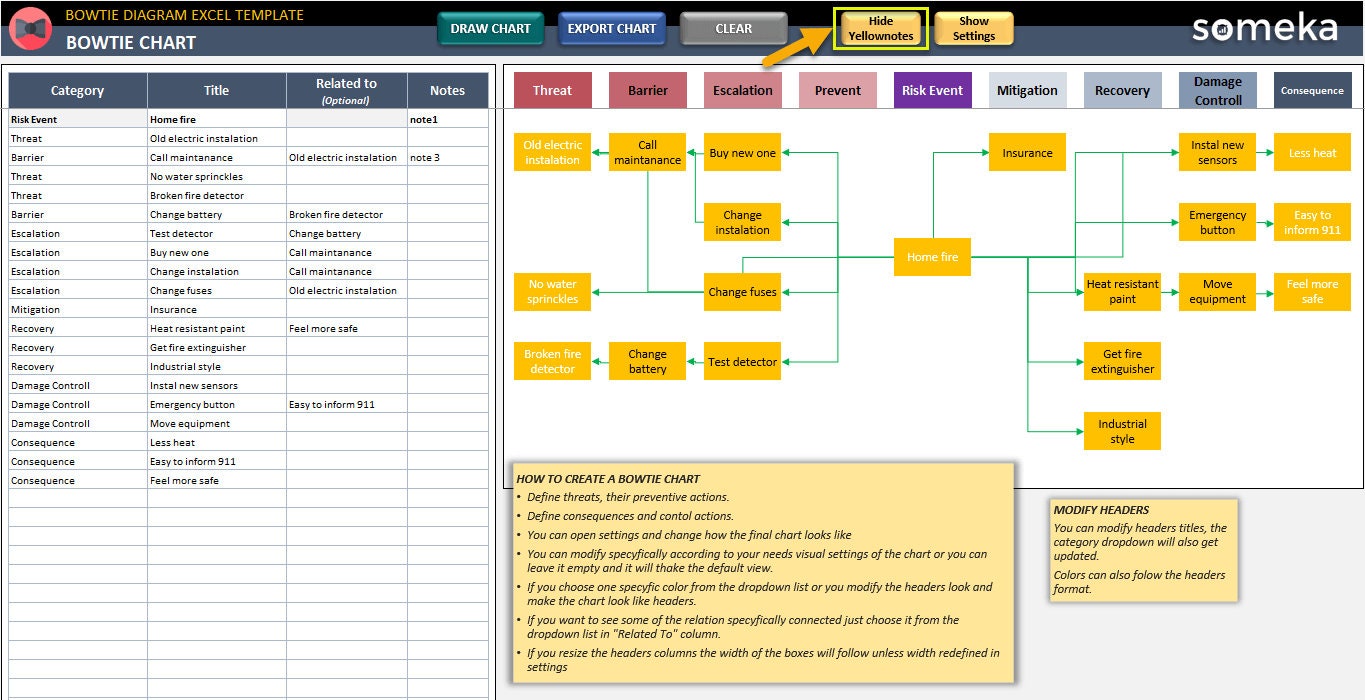The image size is (1365, 700).
Task: Click the Home fire chart node
Action: point(932,257)
